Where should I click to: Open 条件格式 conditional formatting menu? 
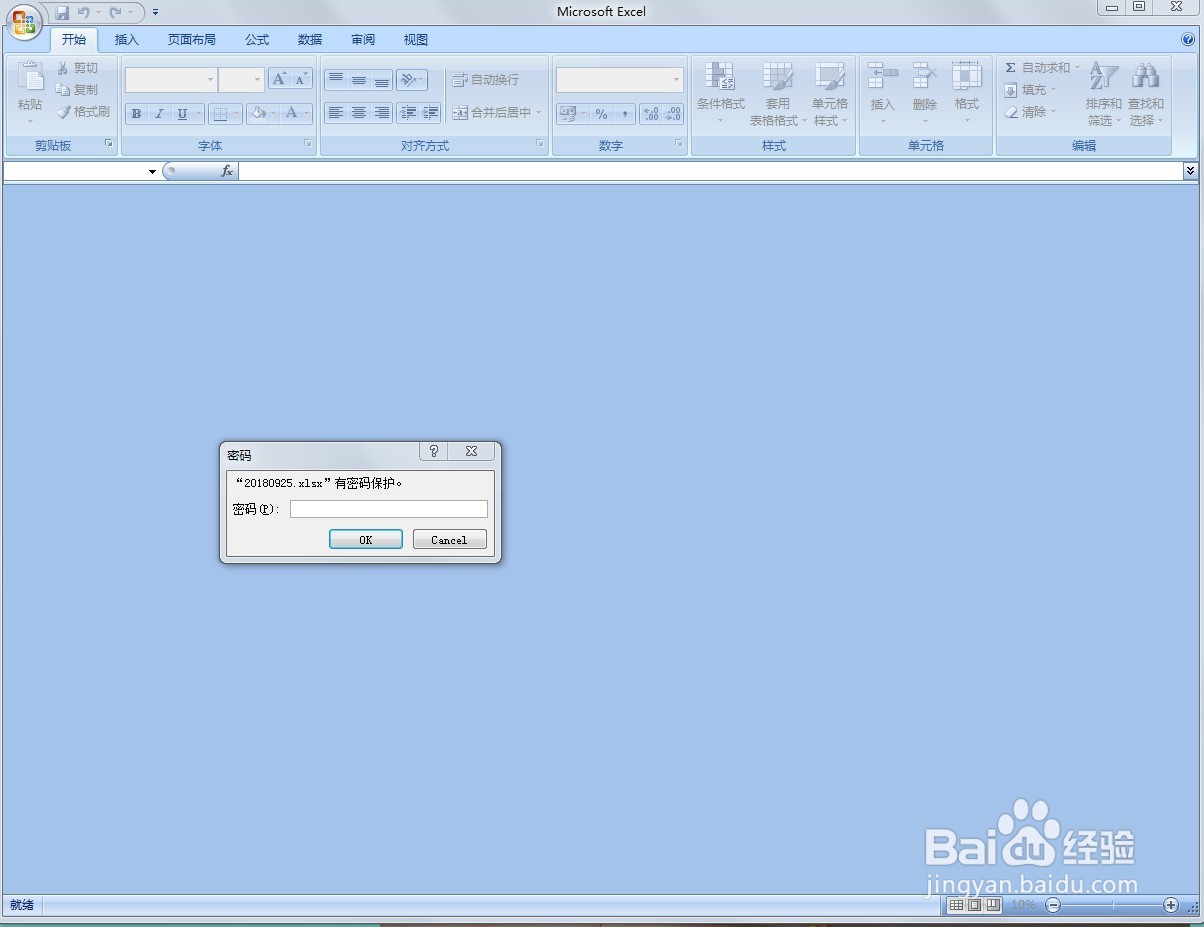pyautogui.click(x=721, y=94)
